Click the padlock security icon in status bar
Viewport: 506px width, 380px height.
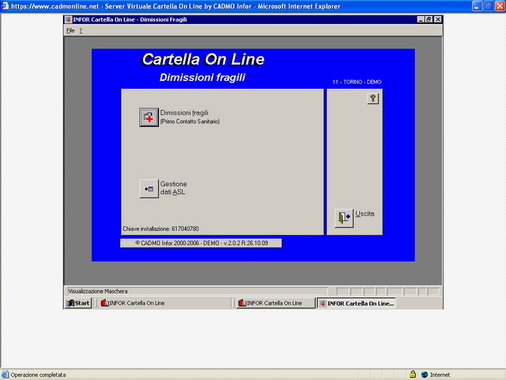[413, 374]
